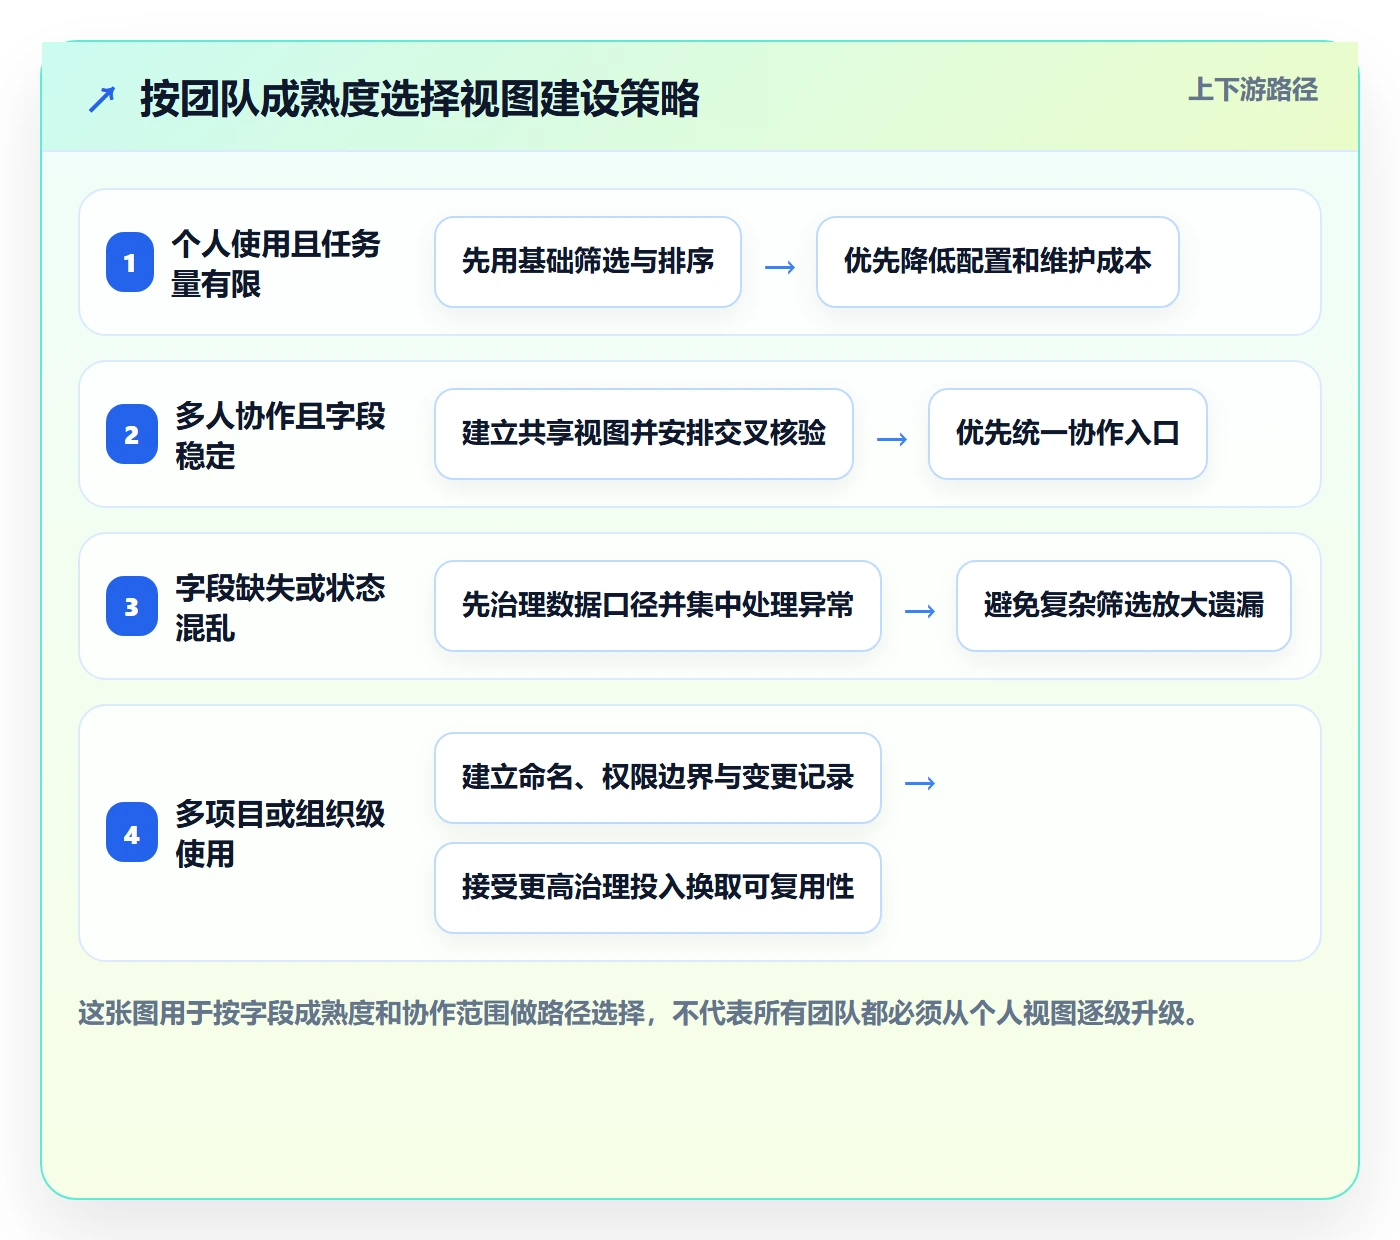The height and width of the screenshot is (1240, 1400).
Task: Click the 避免复杂筛选放大遗漏 box
Action: tap(1124, 606)
